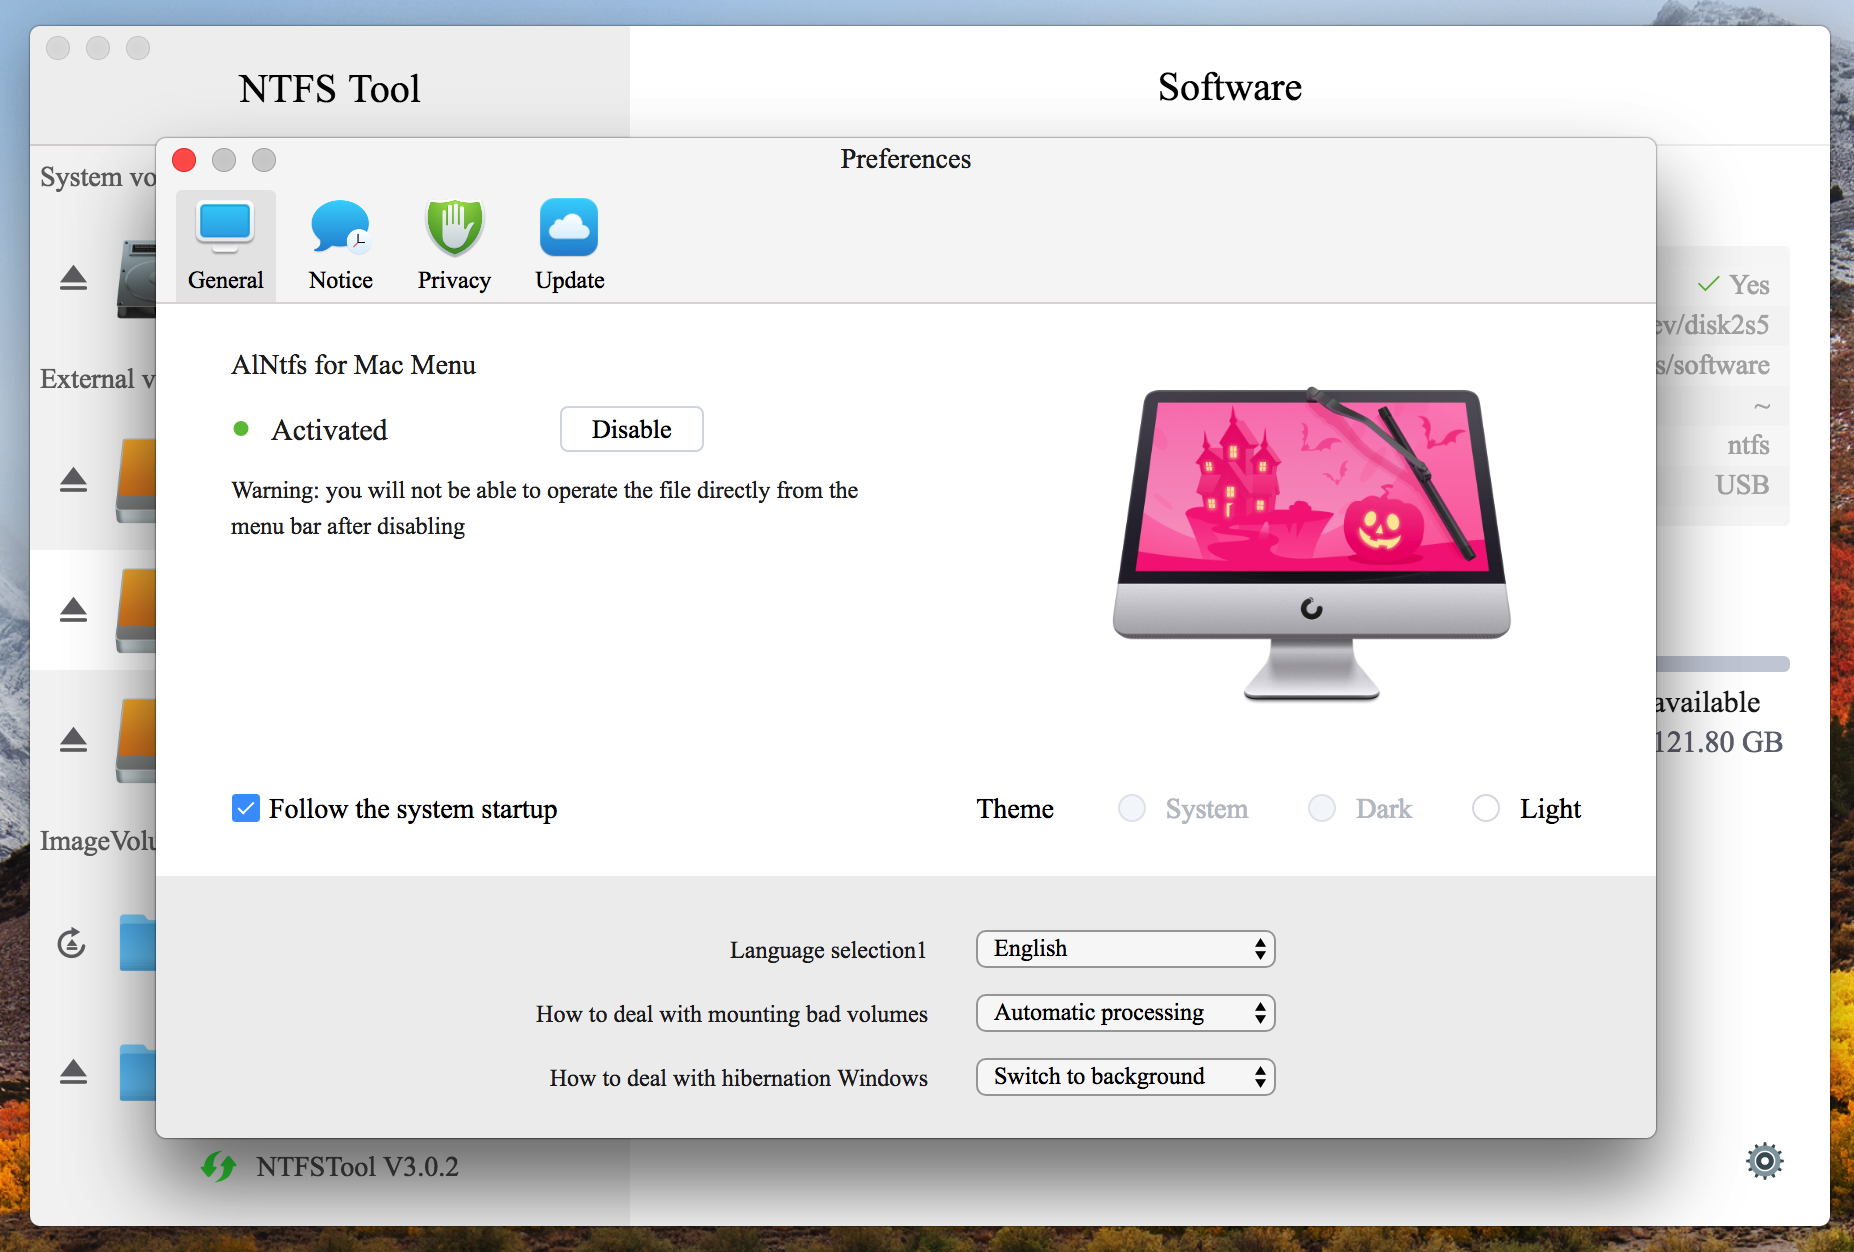The width and height of the screenshot is (1854, 1252).
Task: Eject the first external volume
Action: [x=73, y=480]
